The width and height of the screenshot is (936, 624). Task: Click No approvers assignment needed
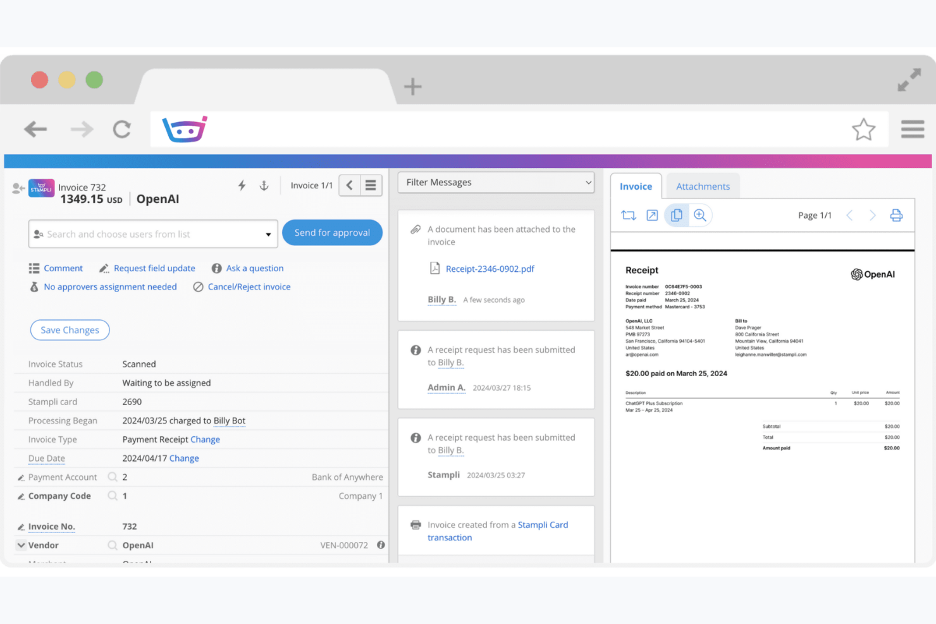(x=110, y=287)
